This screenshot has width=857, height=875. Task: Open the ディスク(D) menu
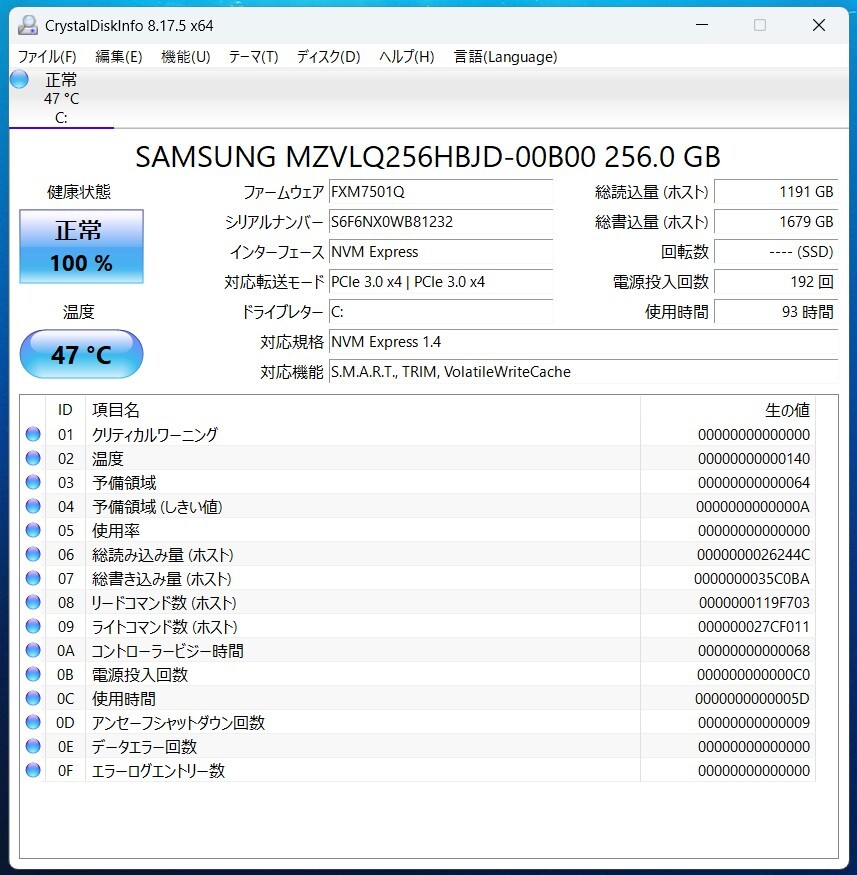328,57
